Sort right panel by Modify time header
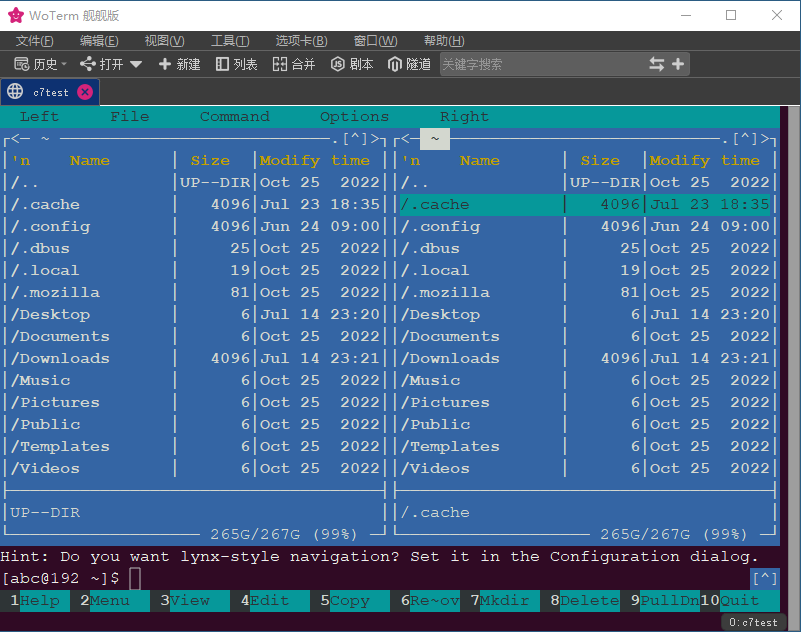801x632 pixels. 704,160
